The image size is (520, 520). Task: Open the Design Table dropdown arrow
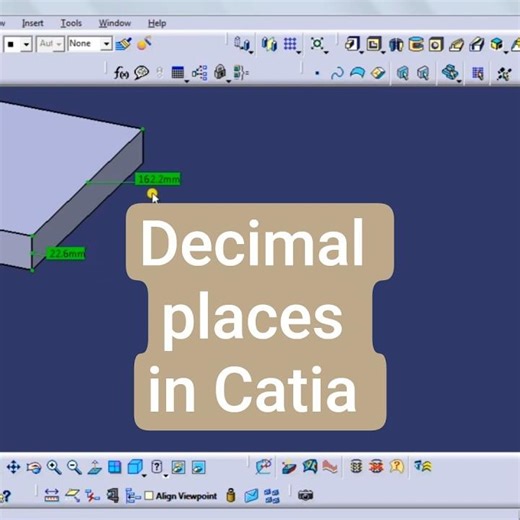tap(187, 81)
